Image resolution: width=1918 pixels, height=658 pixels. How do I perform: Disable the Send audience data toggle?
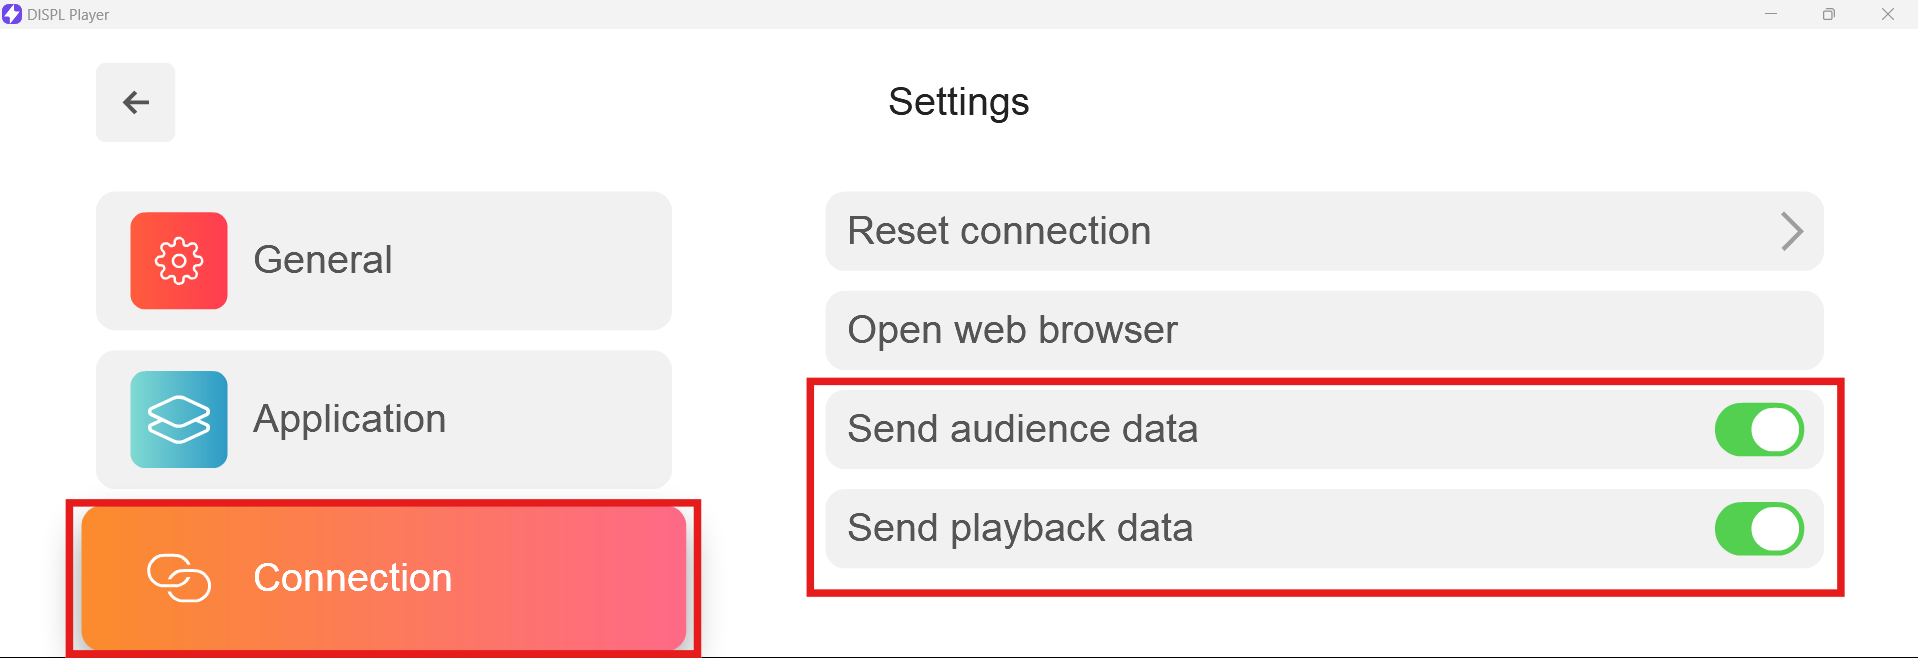(1759, 429)
